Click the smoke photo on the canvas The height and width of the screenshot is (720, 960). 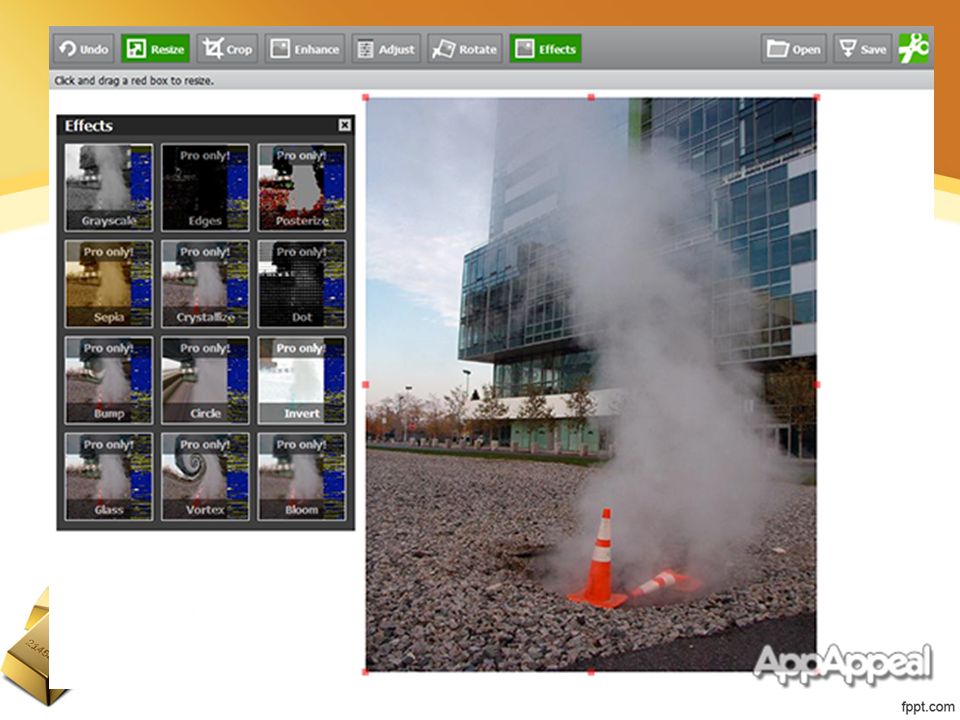click(591, 384)
